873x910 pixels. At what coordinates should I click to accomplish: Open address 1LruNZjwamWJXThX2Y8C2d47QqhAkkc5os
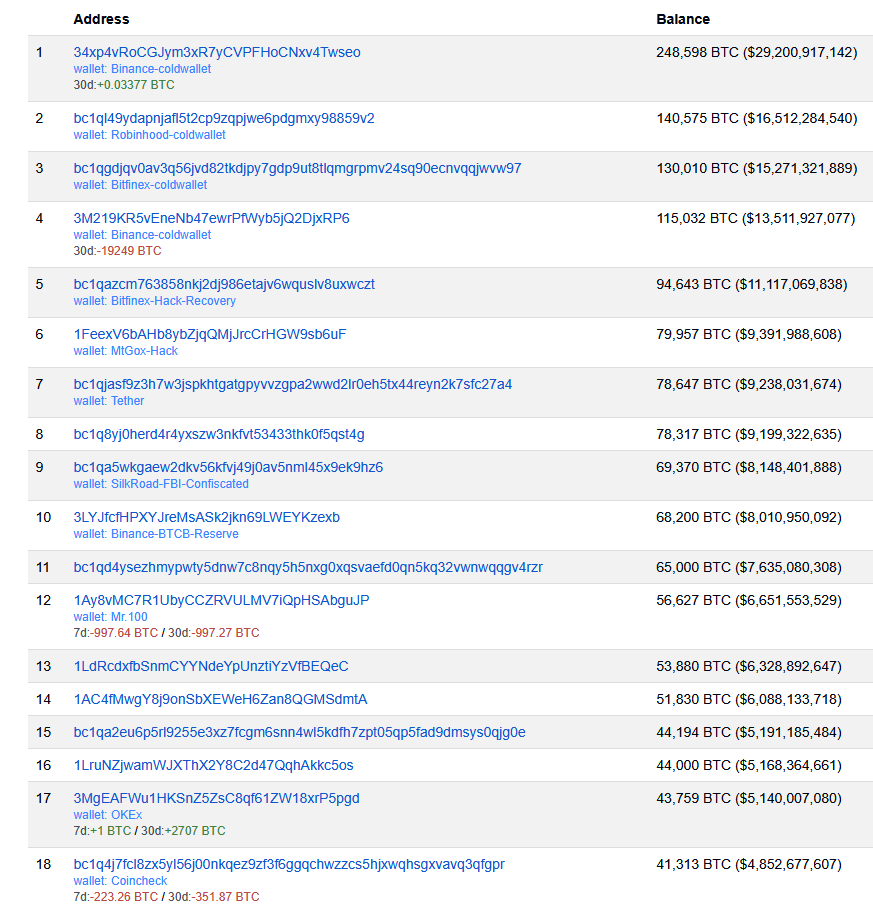(x=214, y=765)
